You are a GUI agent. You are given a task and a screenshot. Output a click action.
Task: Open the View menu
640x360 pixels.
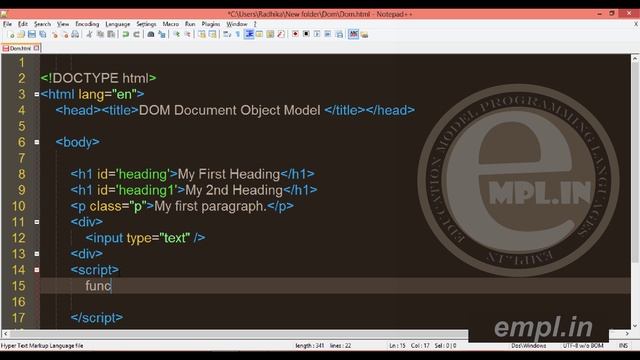[63, 24]
